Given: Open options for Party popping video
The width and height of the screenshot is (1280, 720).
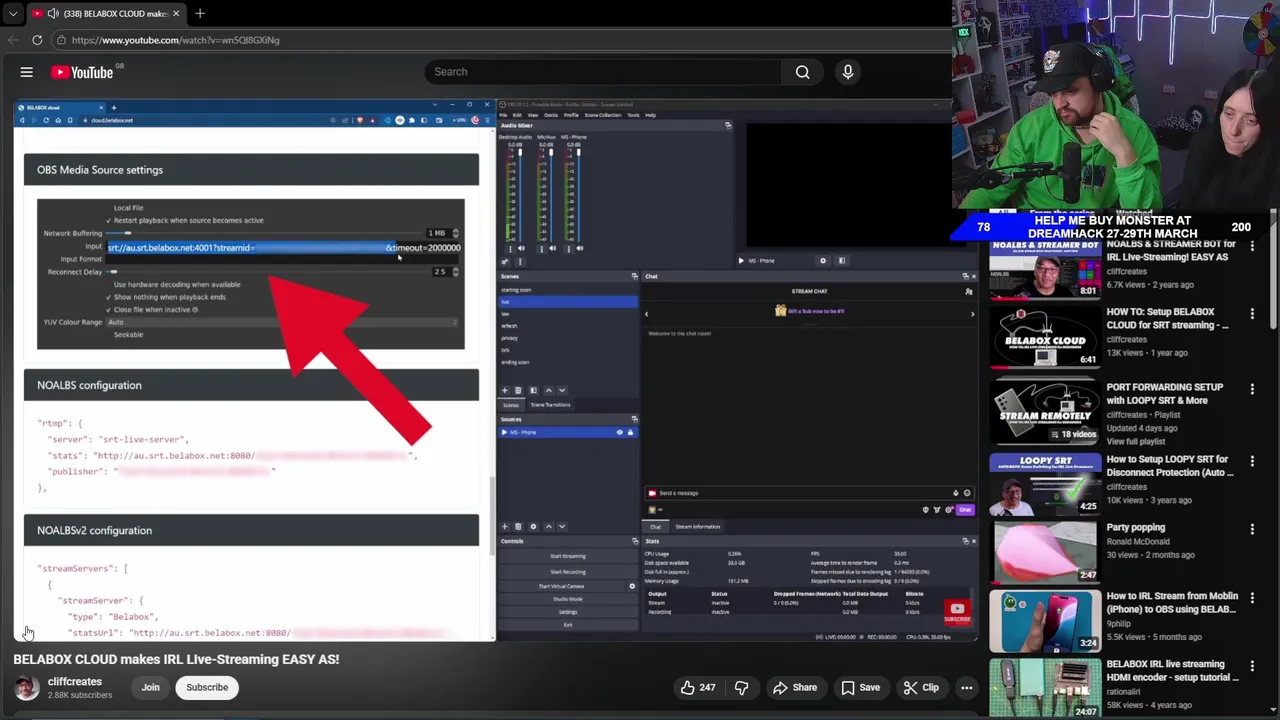Looking at the screenshot, I should (1252, 528).
